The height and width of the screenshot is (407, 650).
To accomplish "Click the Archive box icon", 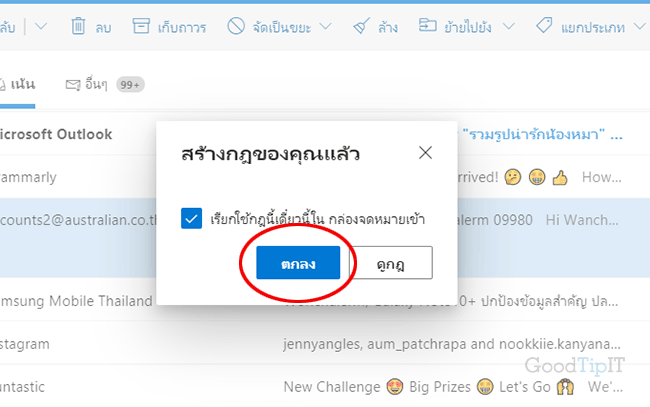I will pos(141,26).
